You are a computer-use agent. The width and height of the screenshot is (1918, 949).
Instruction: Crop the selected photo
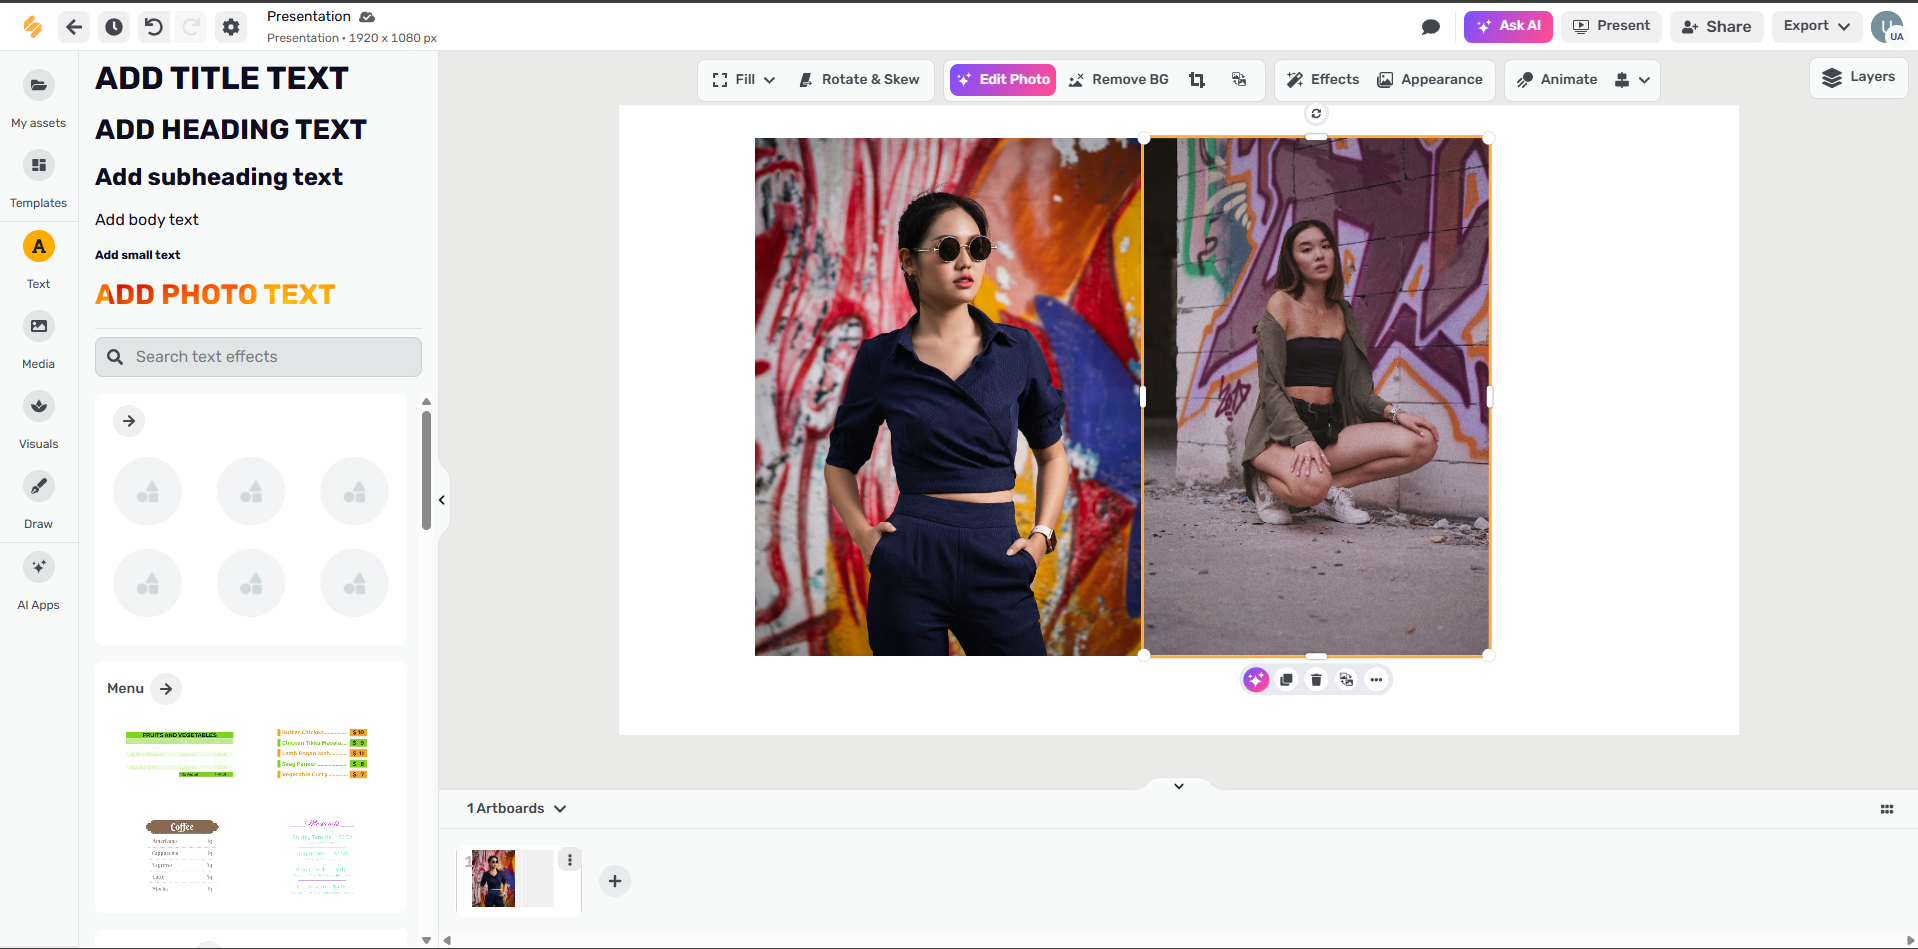(x=1196, y=79)
